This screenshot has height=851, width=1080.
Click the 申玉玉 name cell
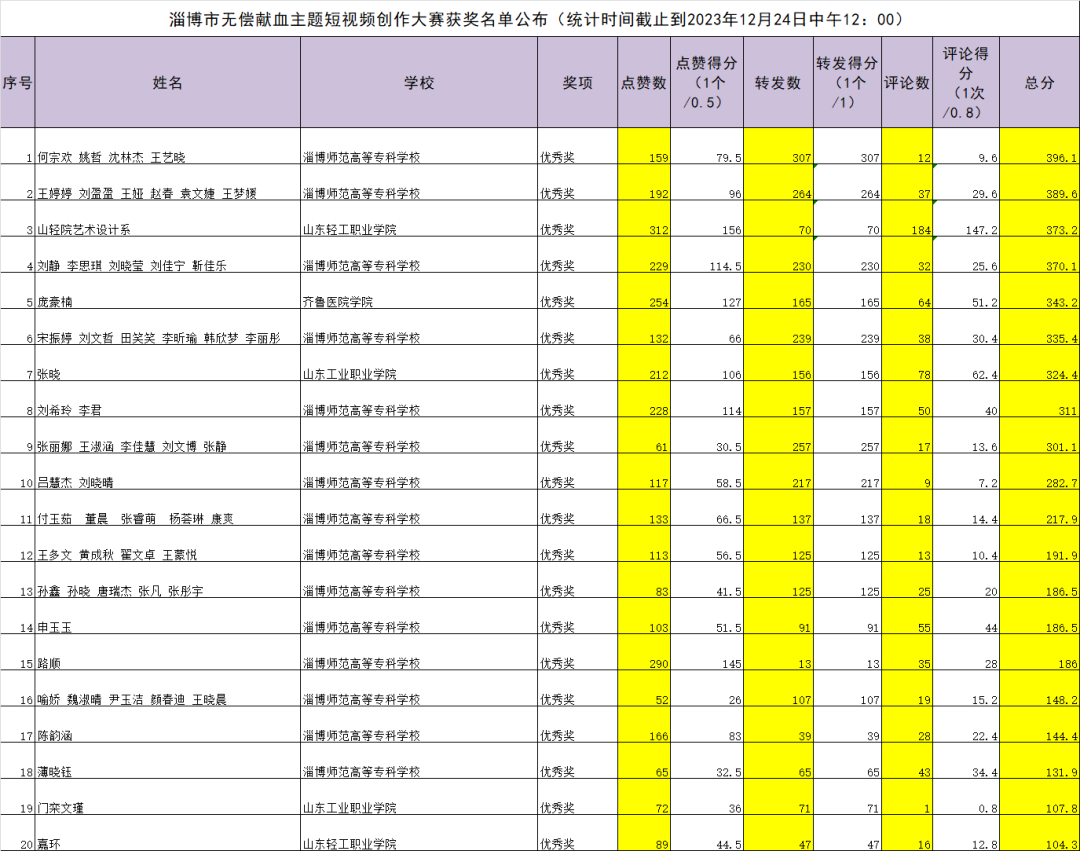click(x=167, y=616)
